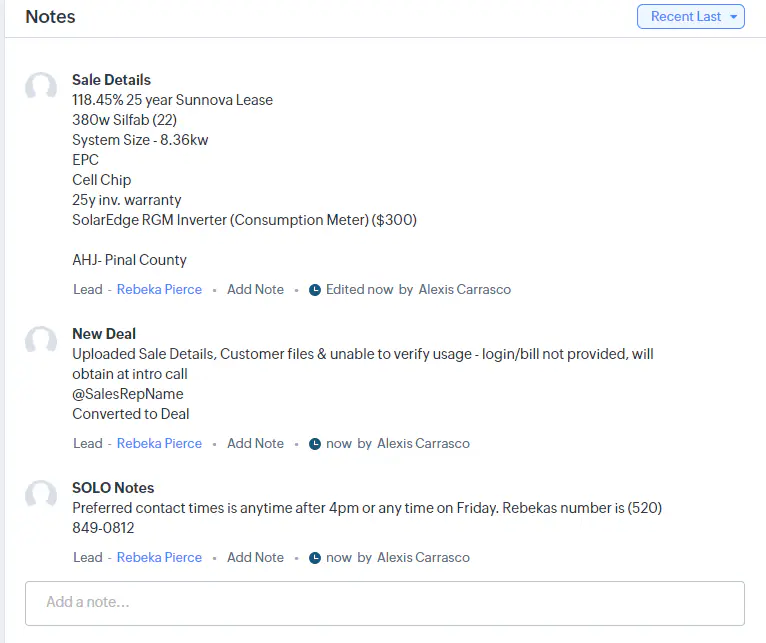766x643 pixels.
Task: Click 'Preferred contact times' note line
Action: 367,508
